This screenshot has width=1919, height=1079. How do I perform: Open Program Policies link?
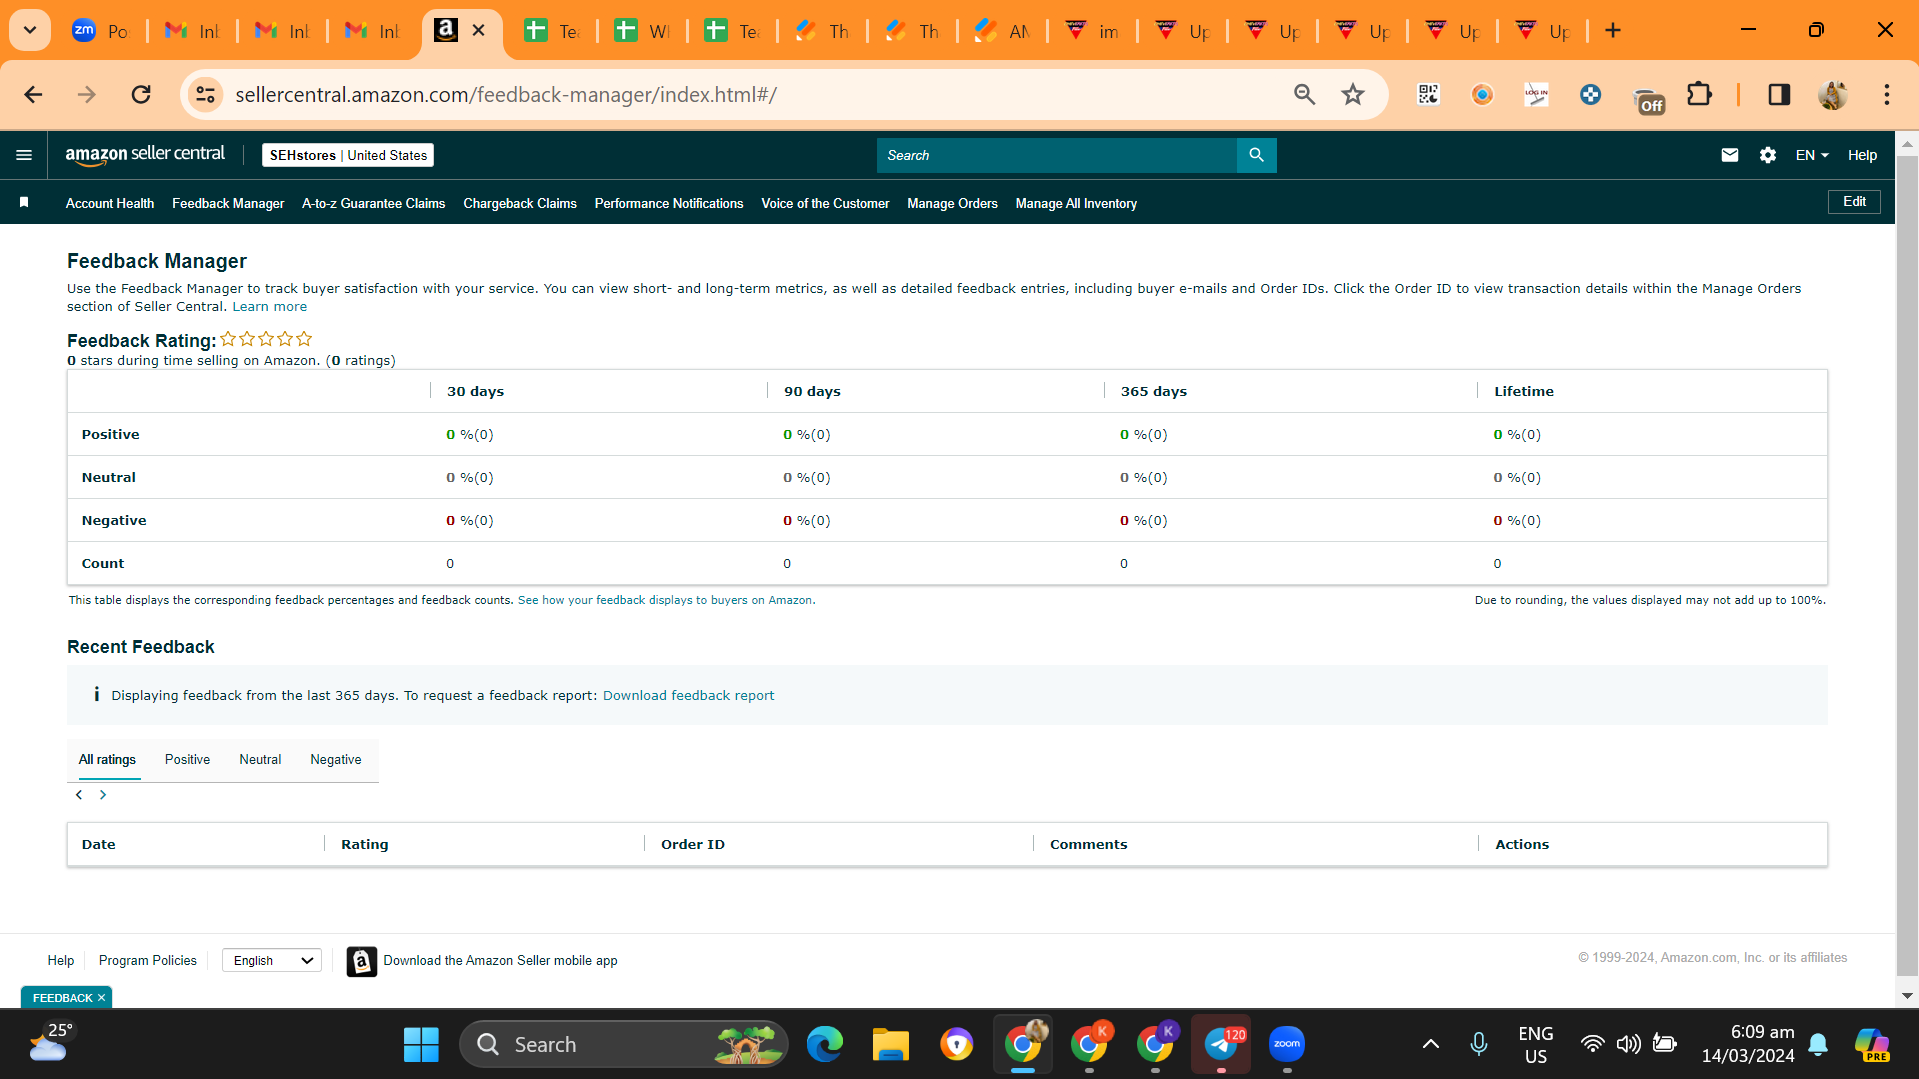(x=148, y=961)
